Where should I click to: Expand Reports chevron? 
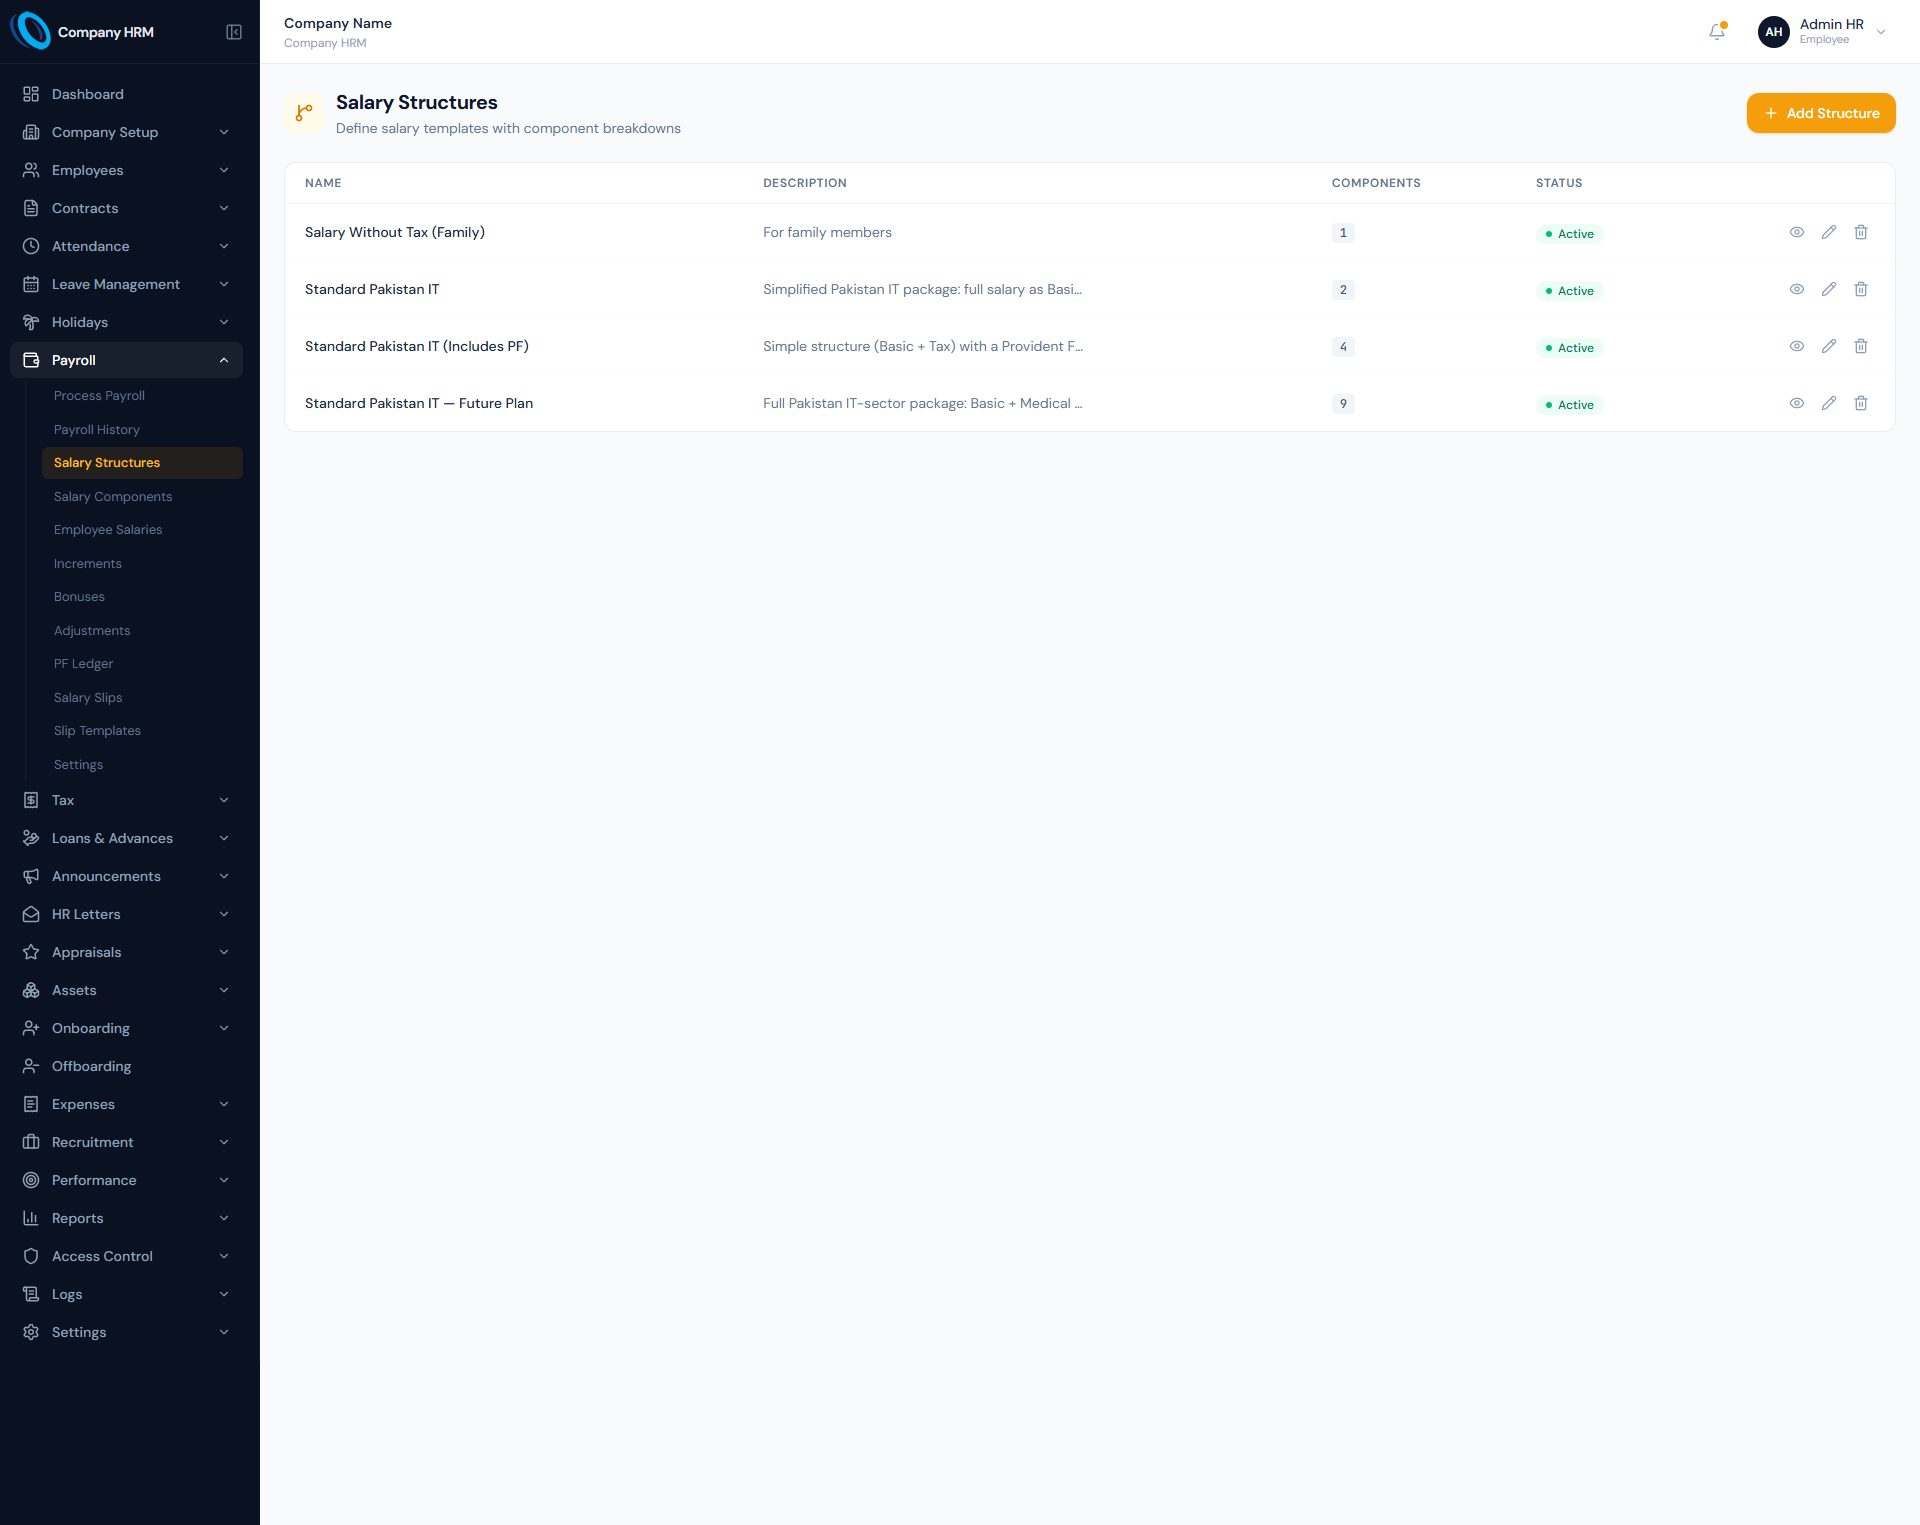224,1218
